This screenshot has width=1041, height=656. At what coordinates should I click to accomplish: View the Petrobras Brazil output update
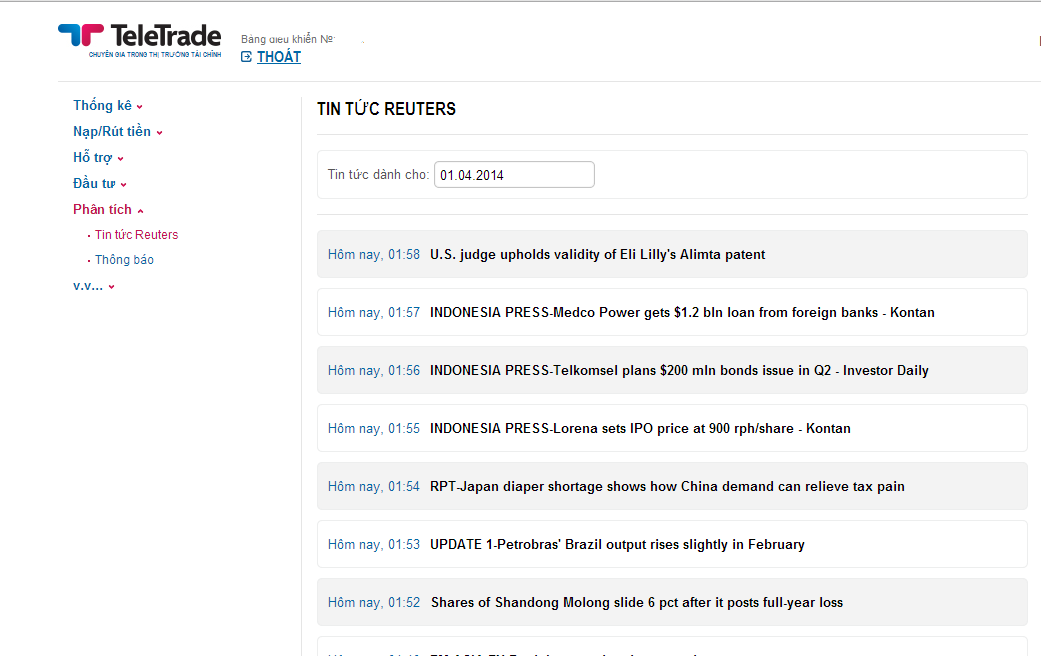(x=617, y=545)
